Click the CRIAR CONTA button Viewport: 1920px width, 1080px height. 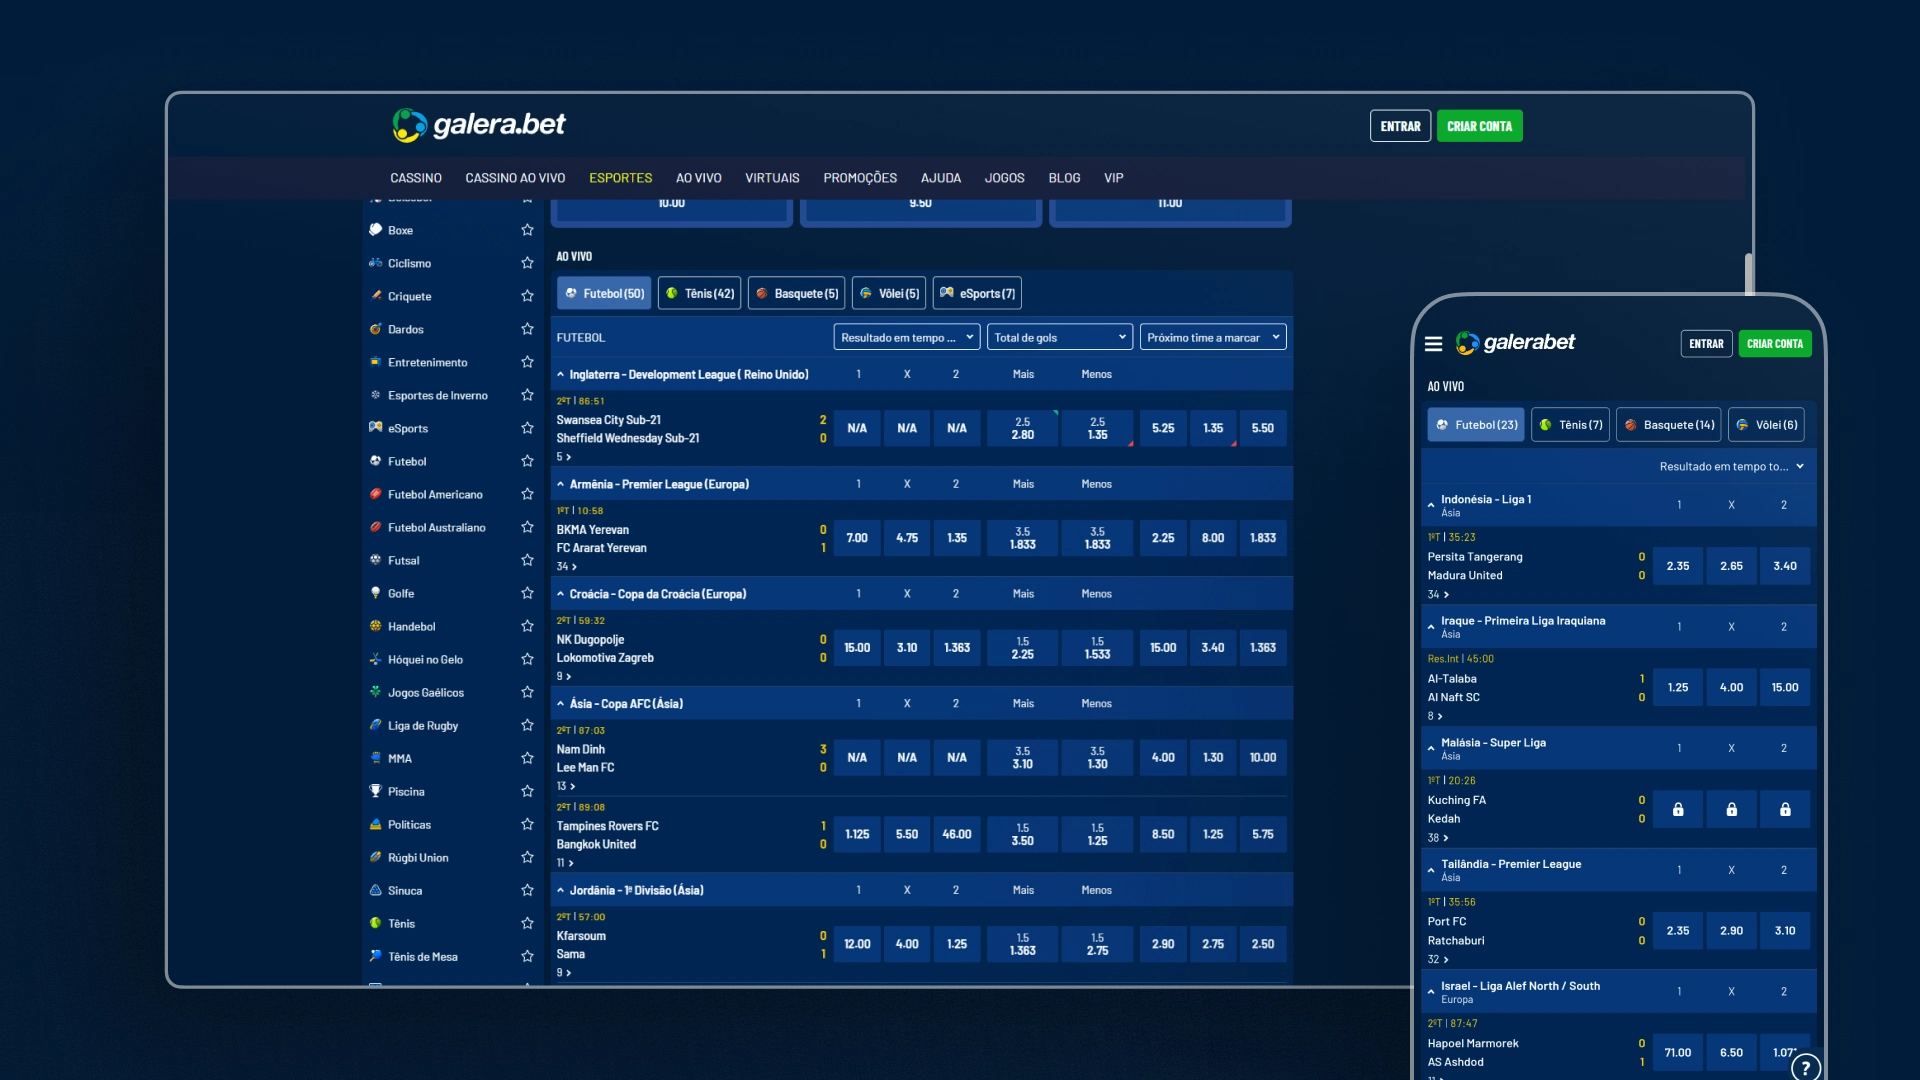coord(1480,126)
